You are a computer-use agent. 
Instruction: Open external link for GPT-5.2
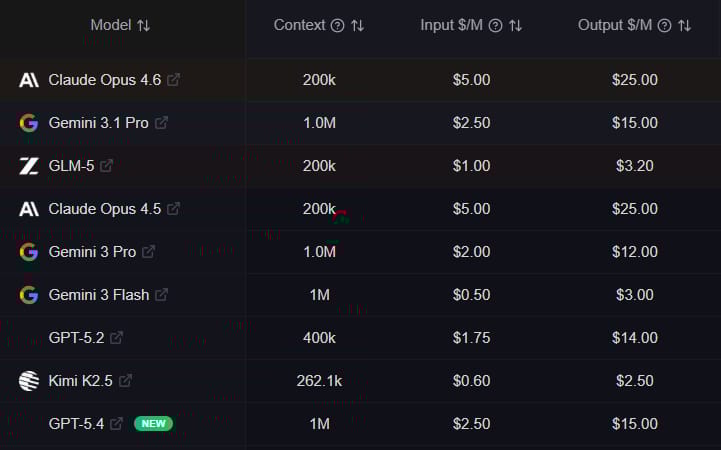click(116, 337)
